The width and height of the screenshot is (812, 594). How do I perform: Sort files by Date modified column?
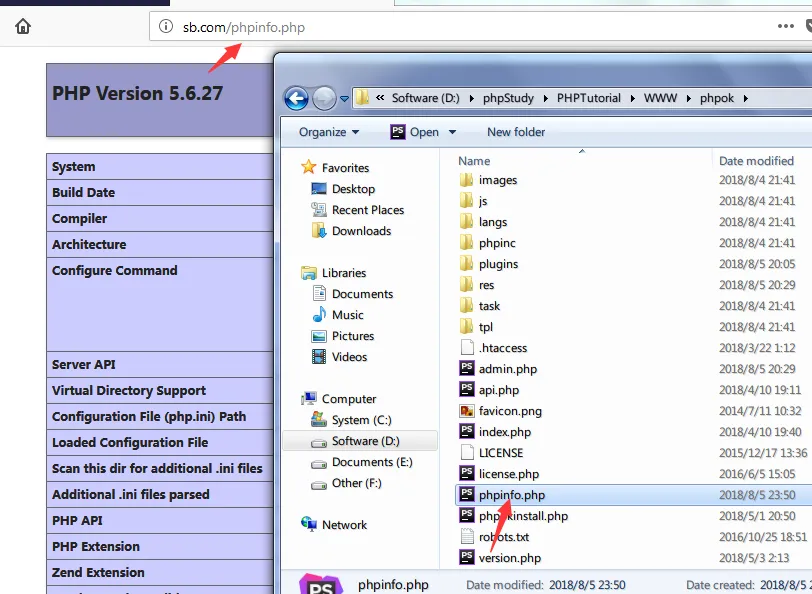755,161
